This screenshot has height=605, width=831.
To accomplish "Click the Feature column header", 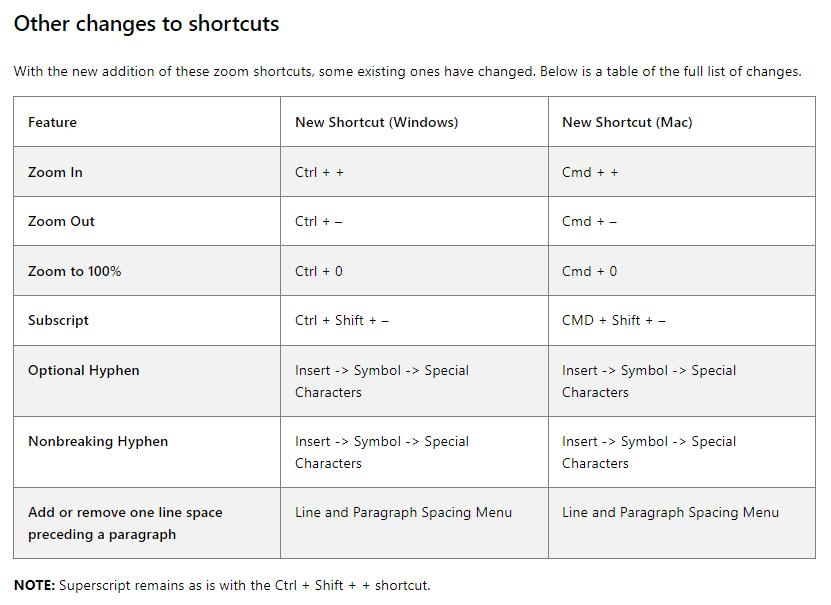I will 52,122.
